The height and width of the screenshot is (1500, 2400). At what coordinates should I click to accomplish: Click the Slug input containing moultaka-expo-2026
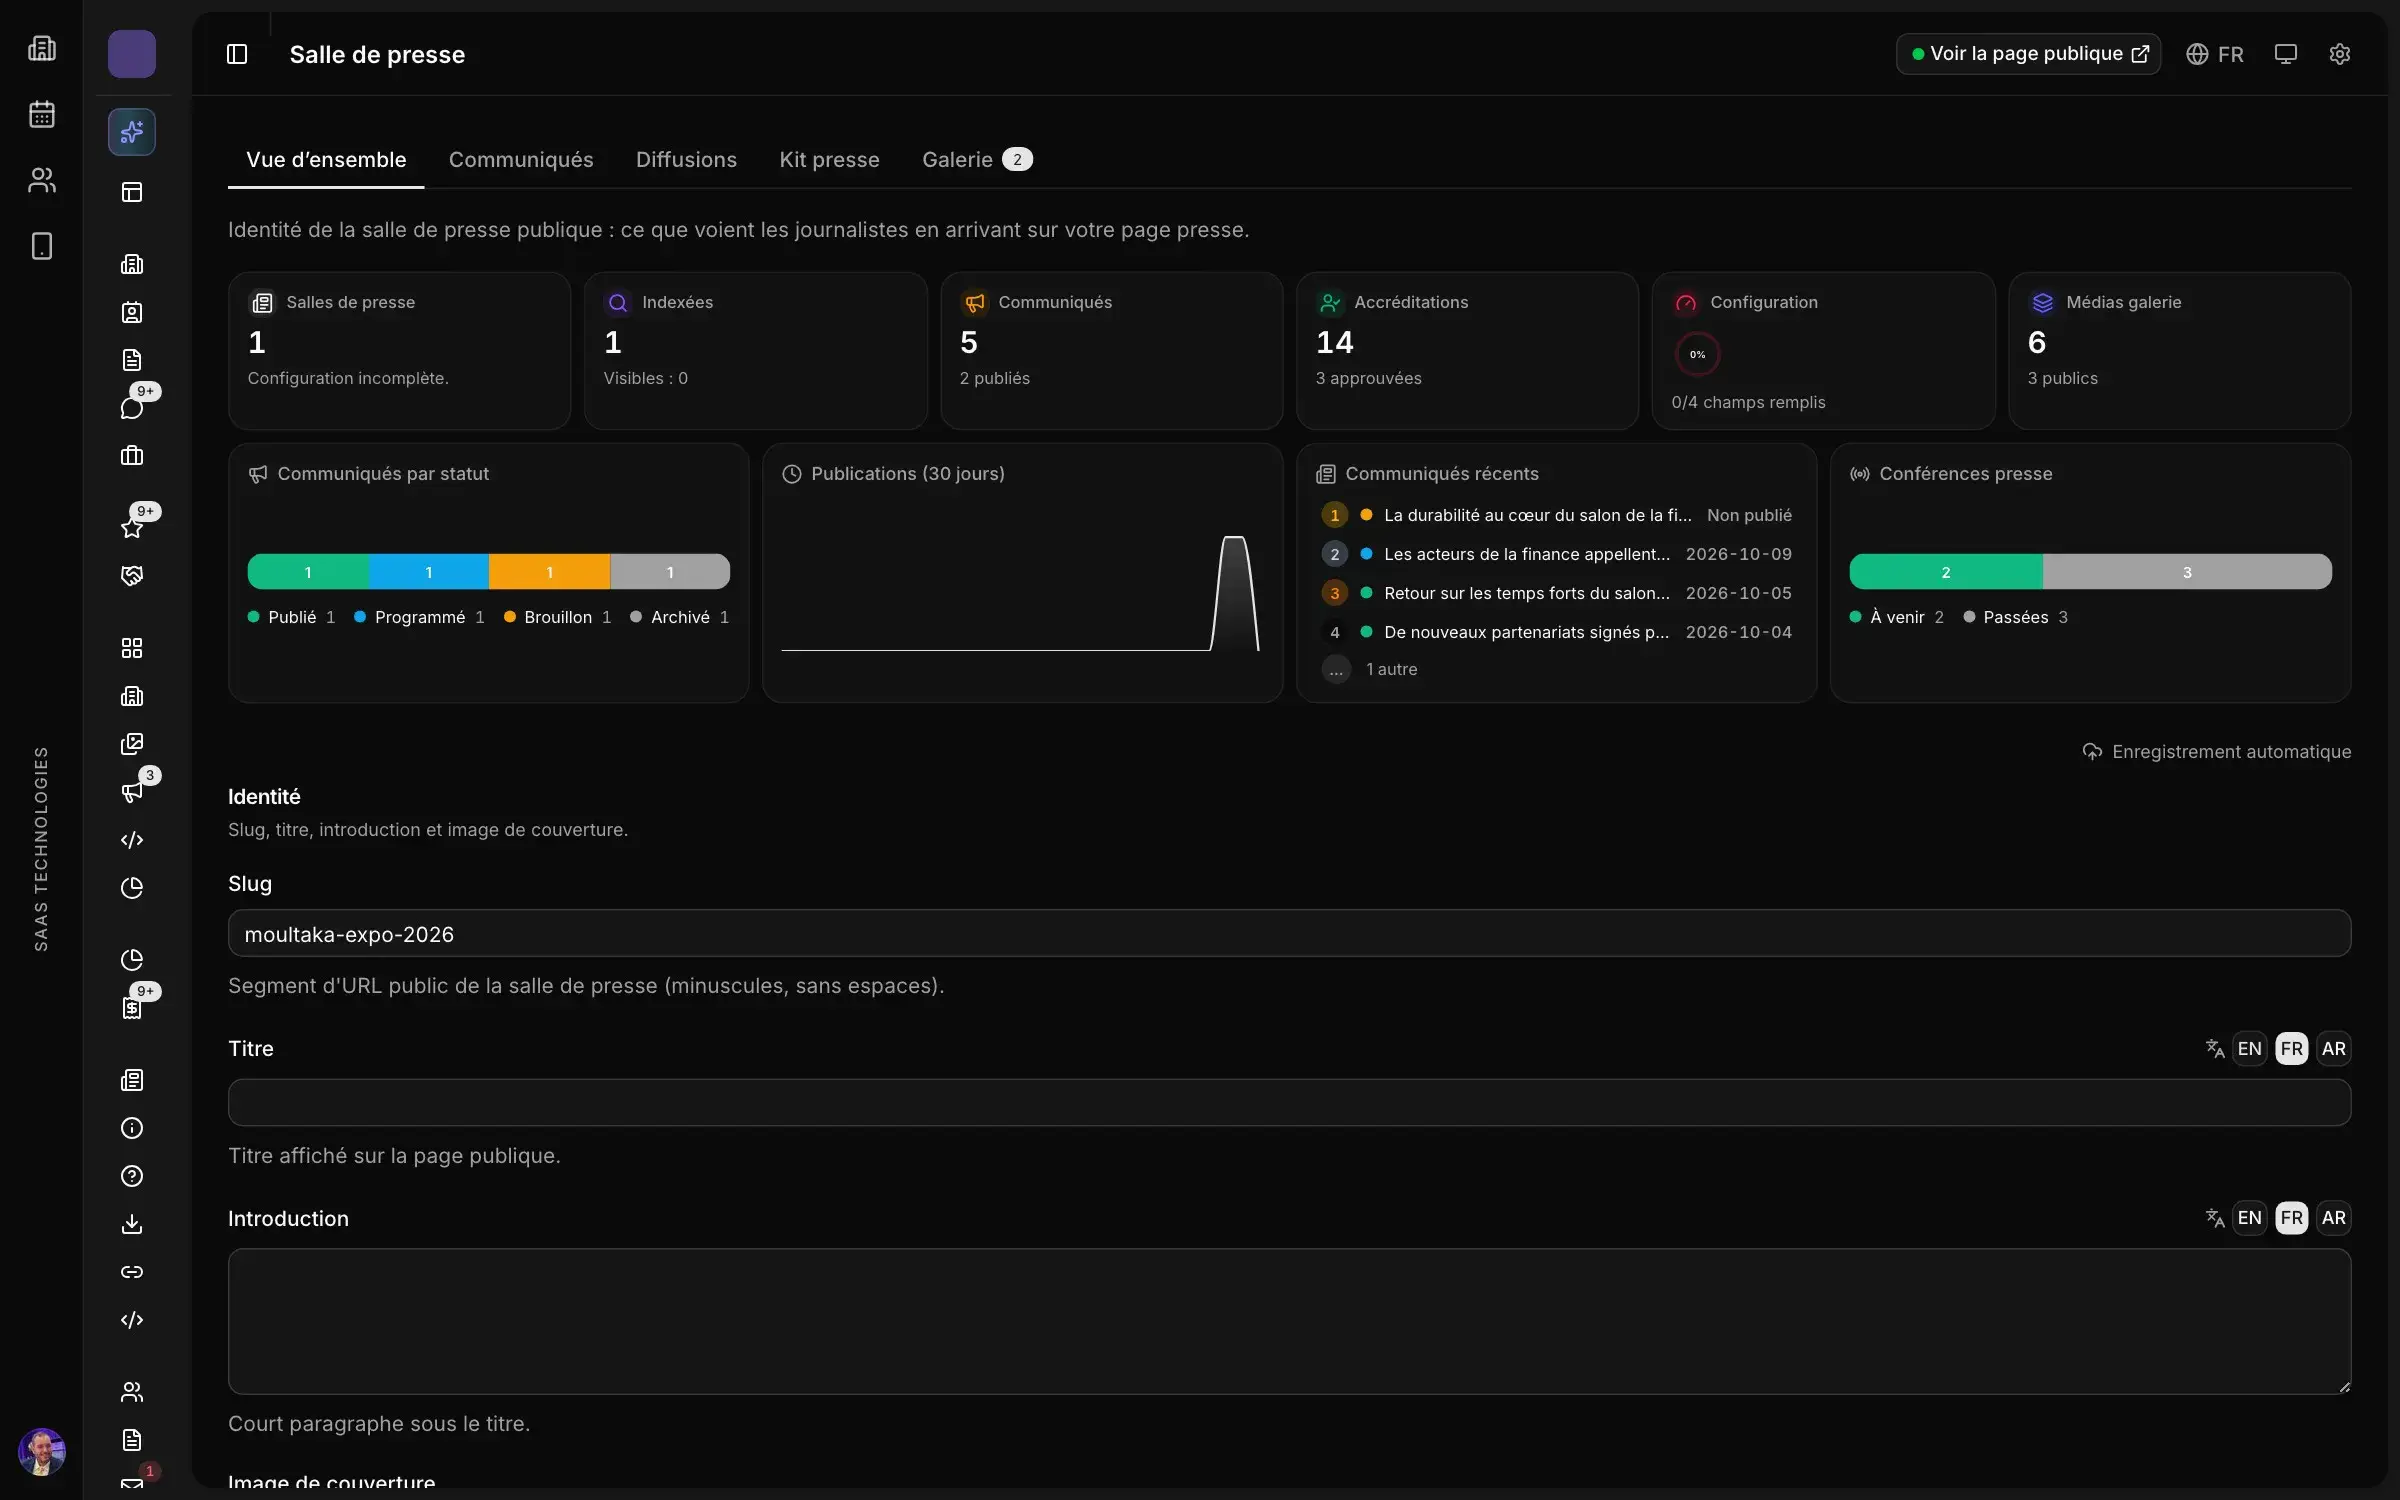[1289, 934]
